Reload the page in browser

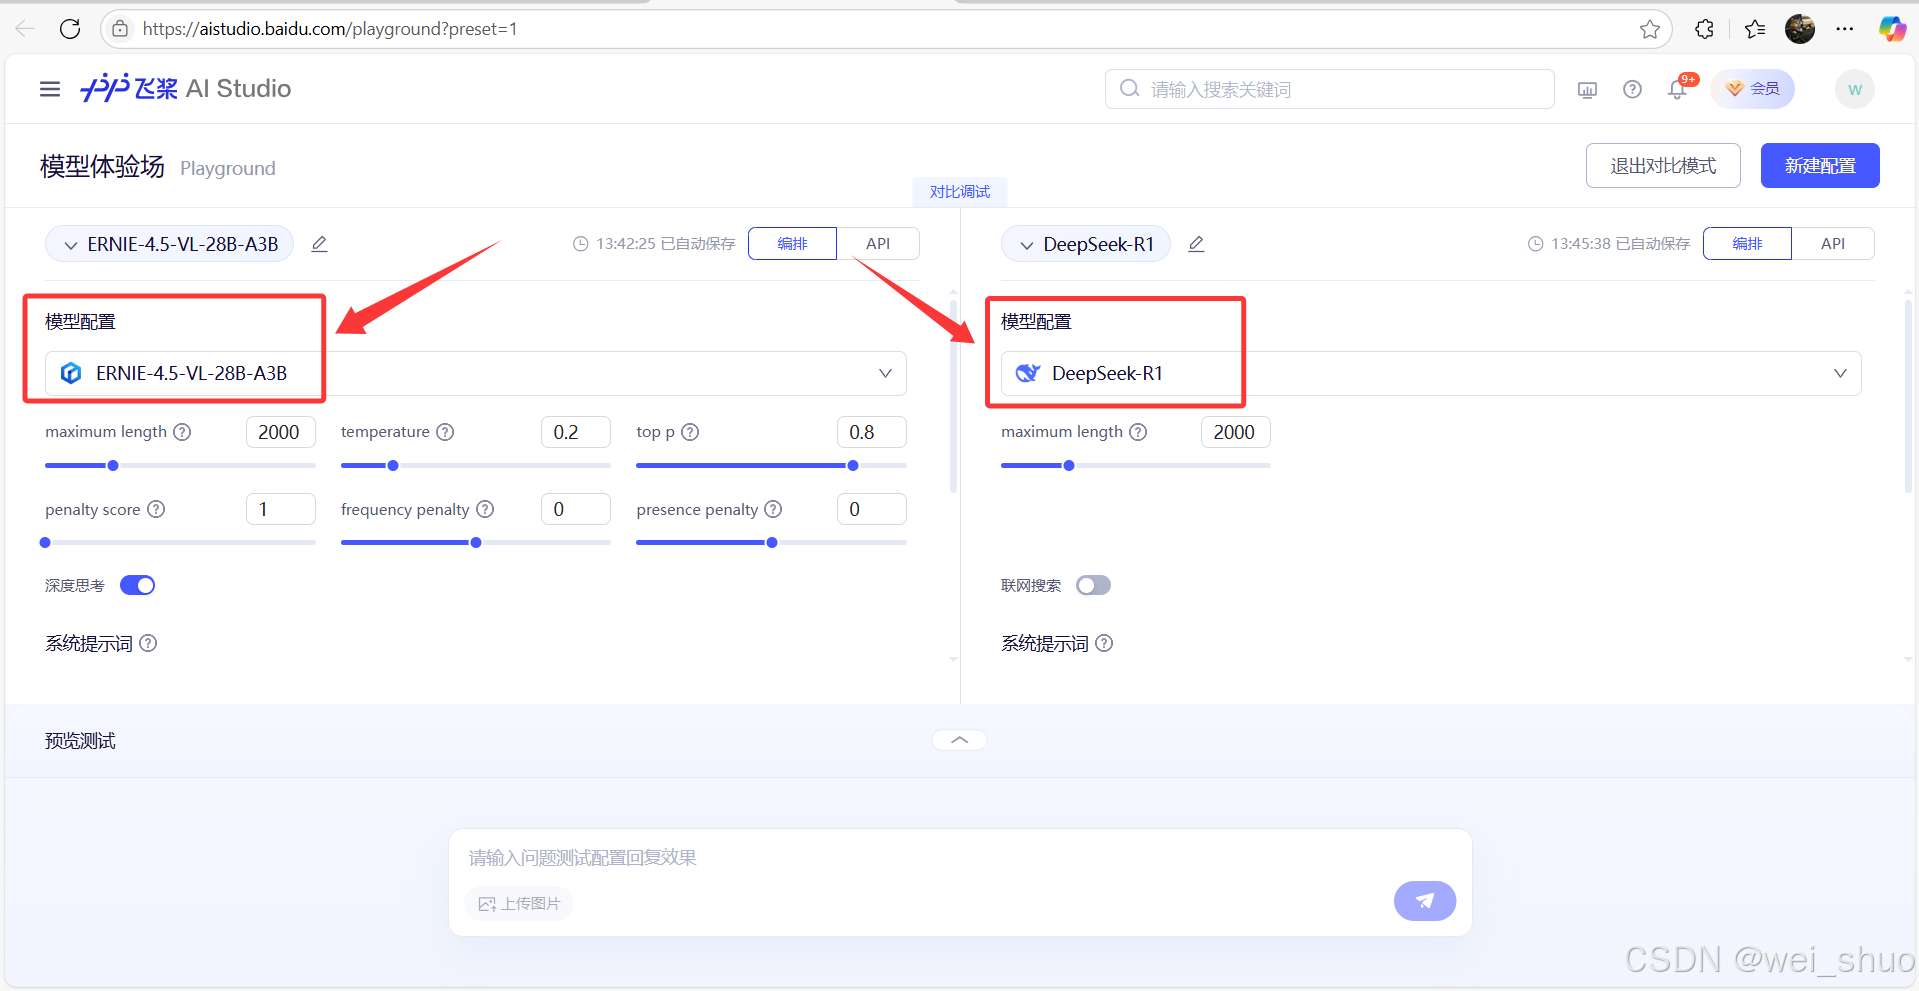coord(70,29)
